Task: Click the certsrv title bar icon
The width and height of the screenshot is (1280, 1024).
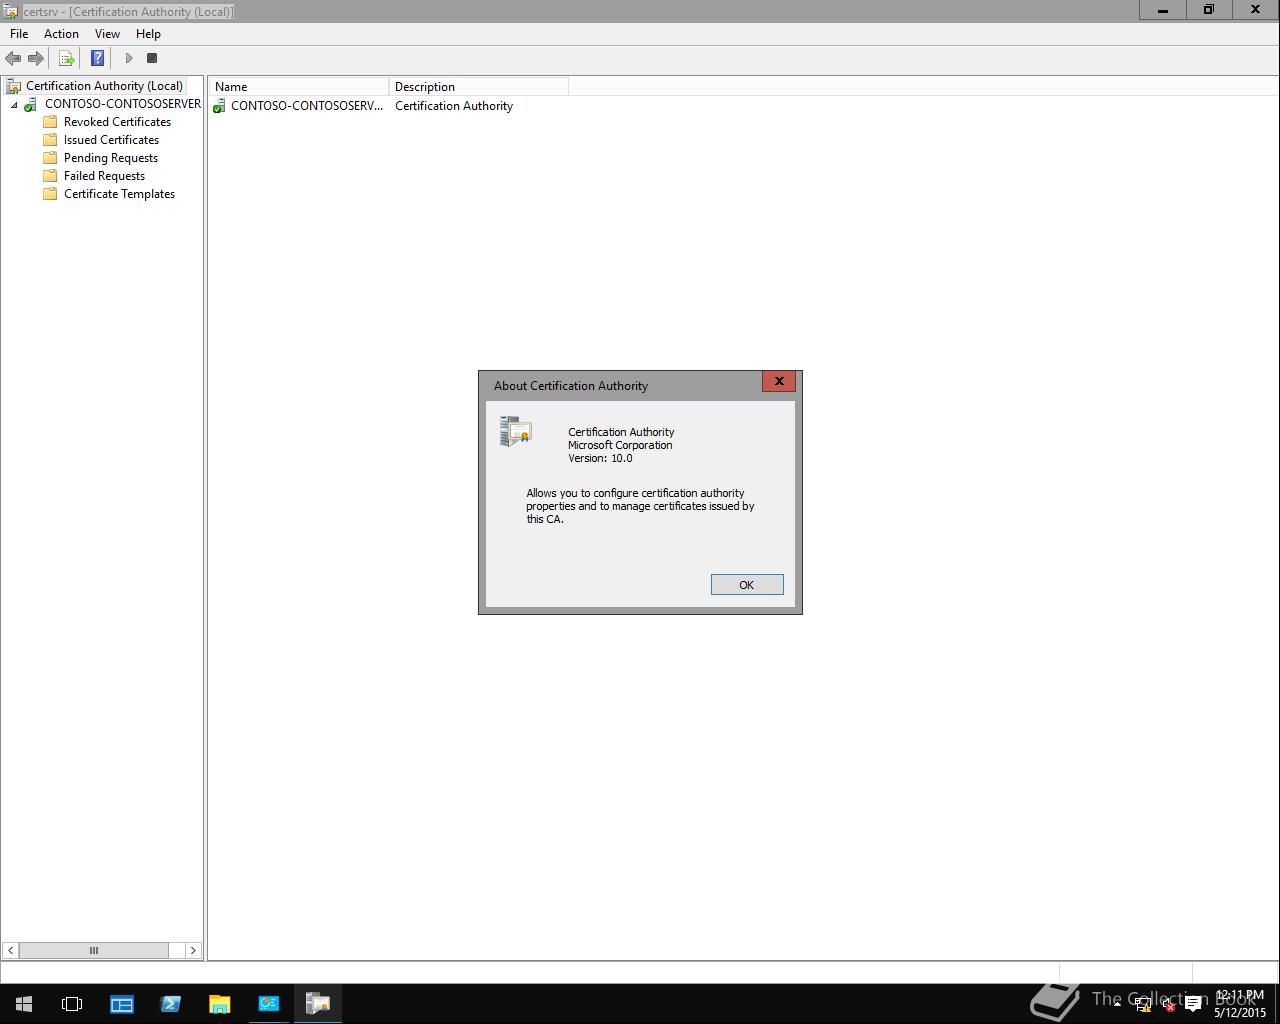Action: 11,11
